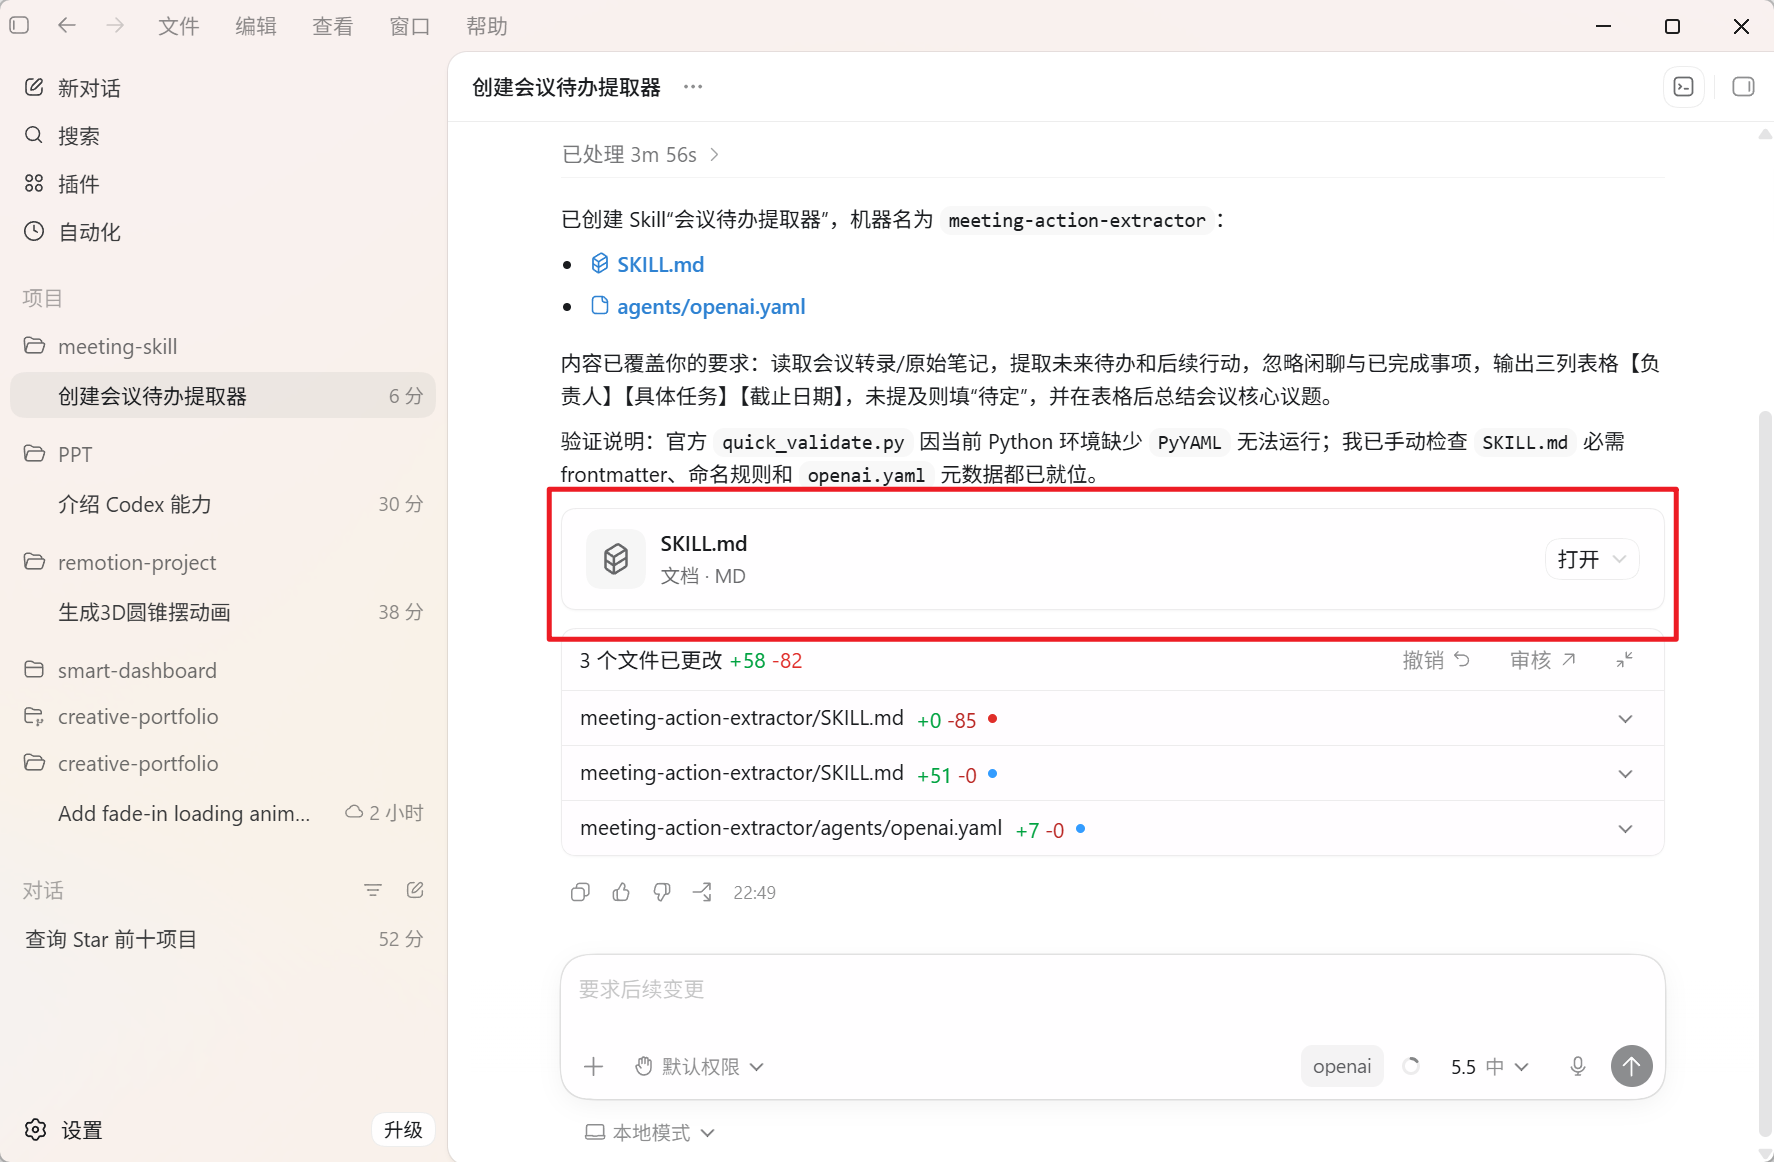This screenshot has height=1162, width=1774.
Task: Start a 新对话
Action: tap(223, 88)
